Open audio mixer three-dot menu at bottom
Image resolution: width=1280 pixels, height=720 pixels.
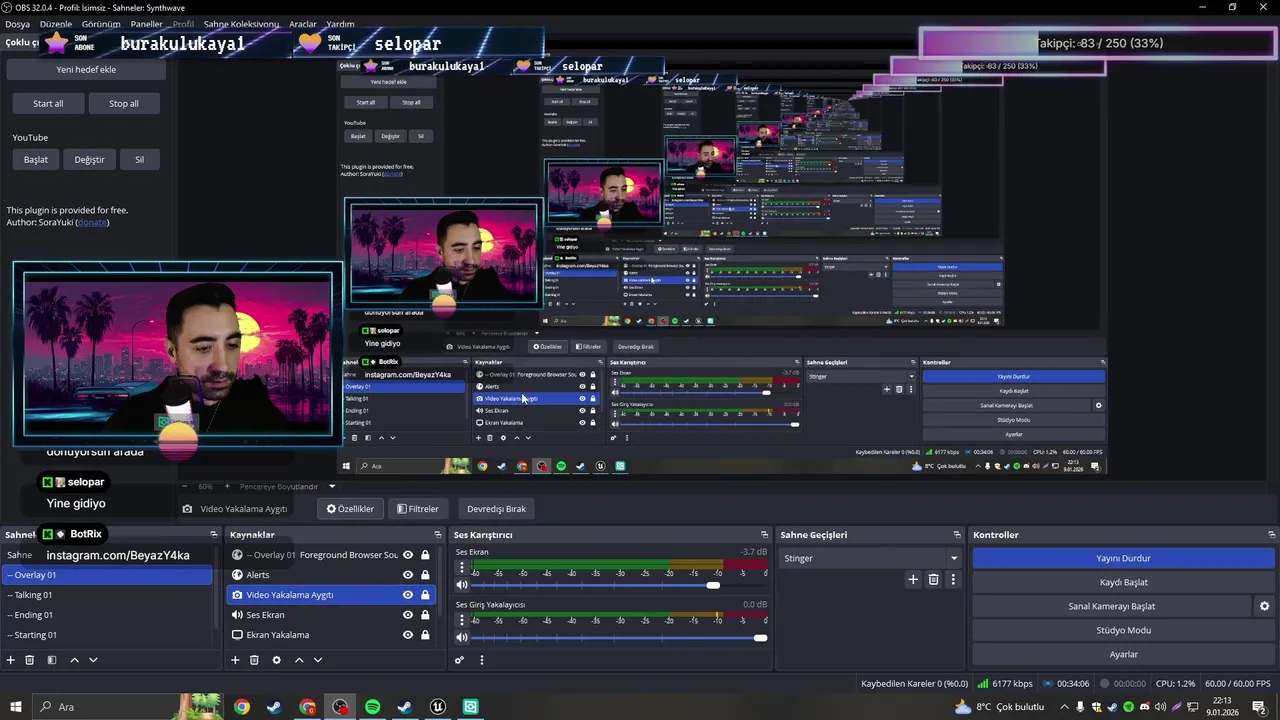tap(481, 660)
